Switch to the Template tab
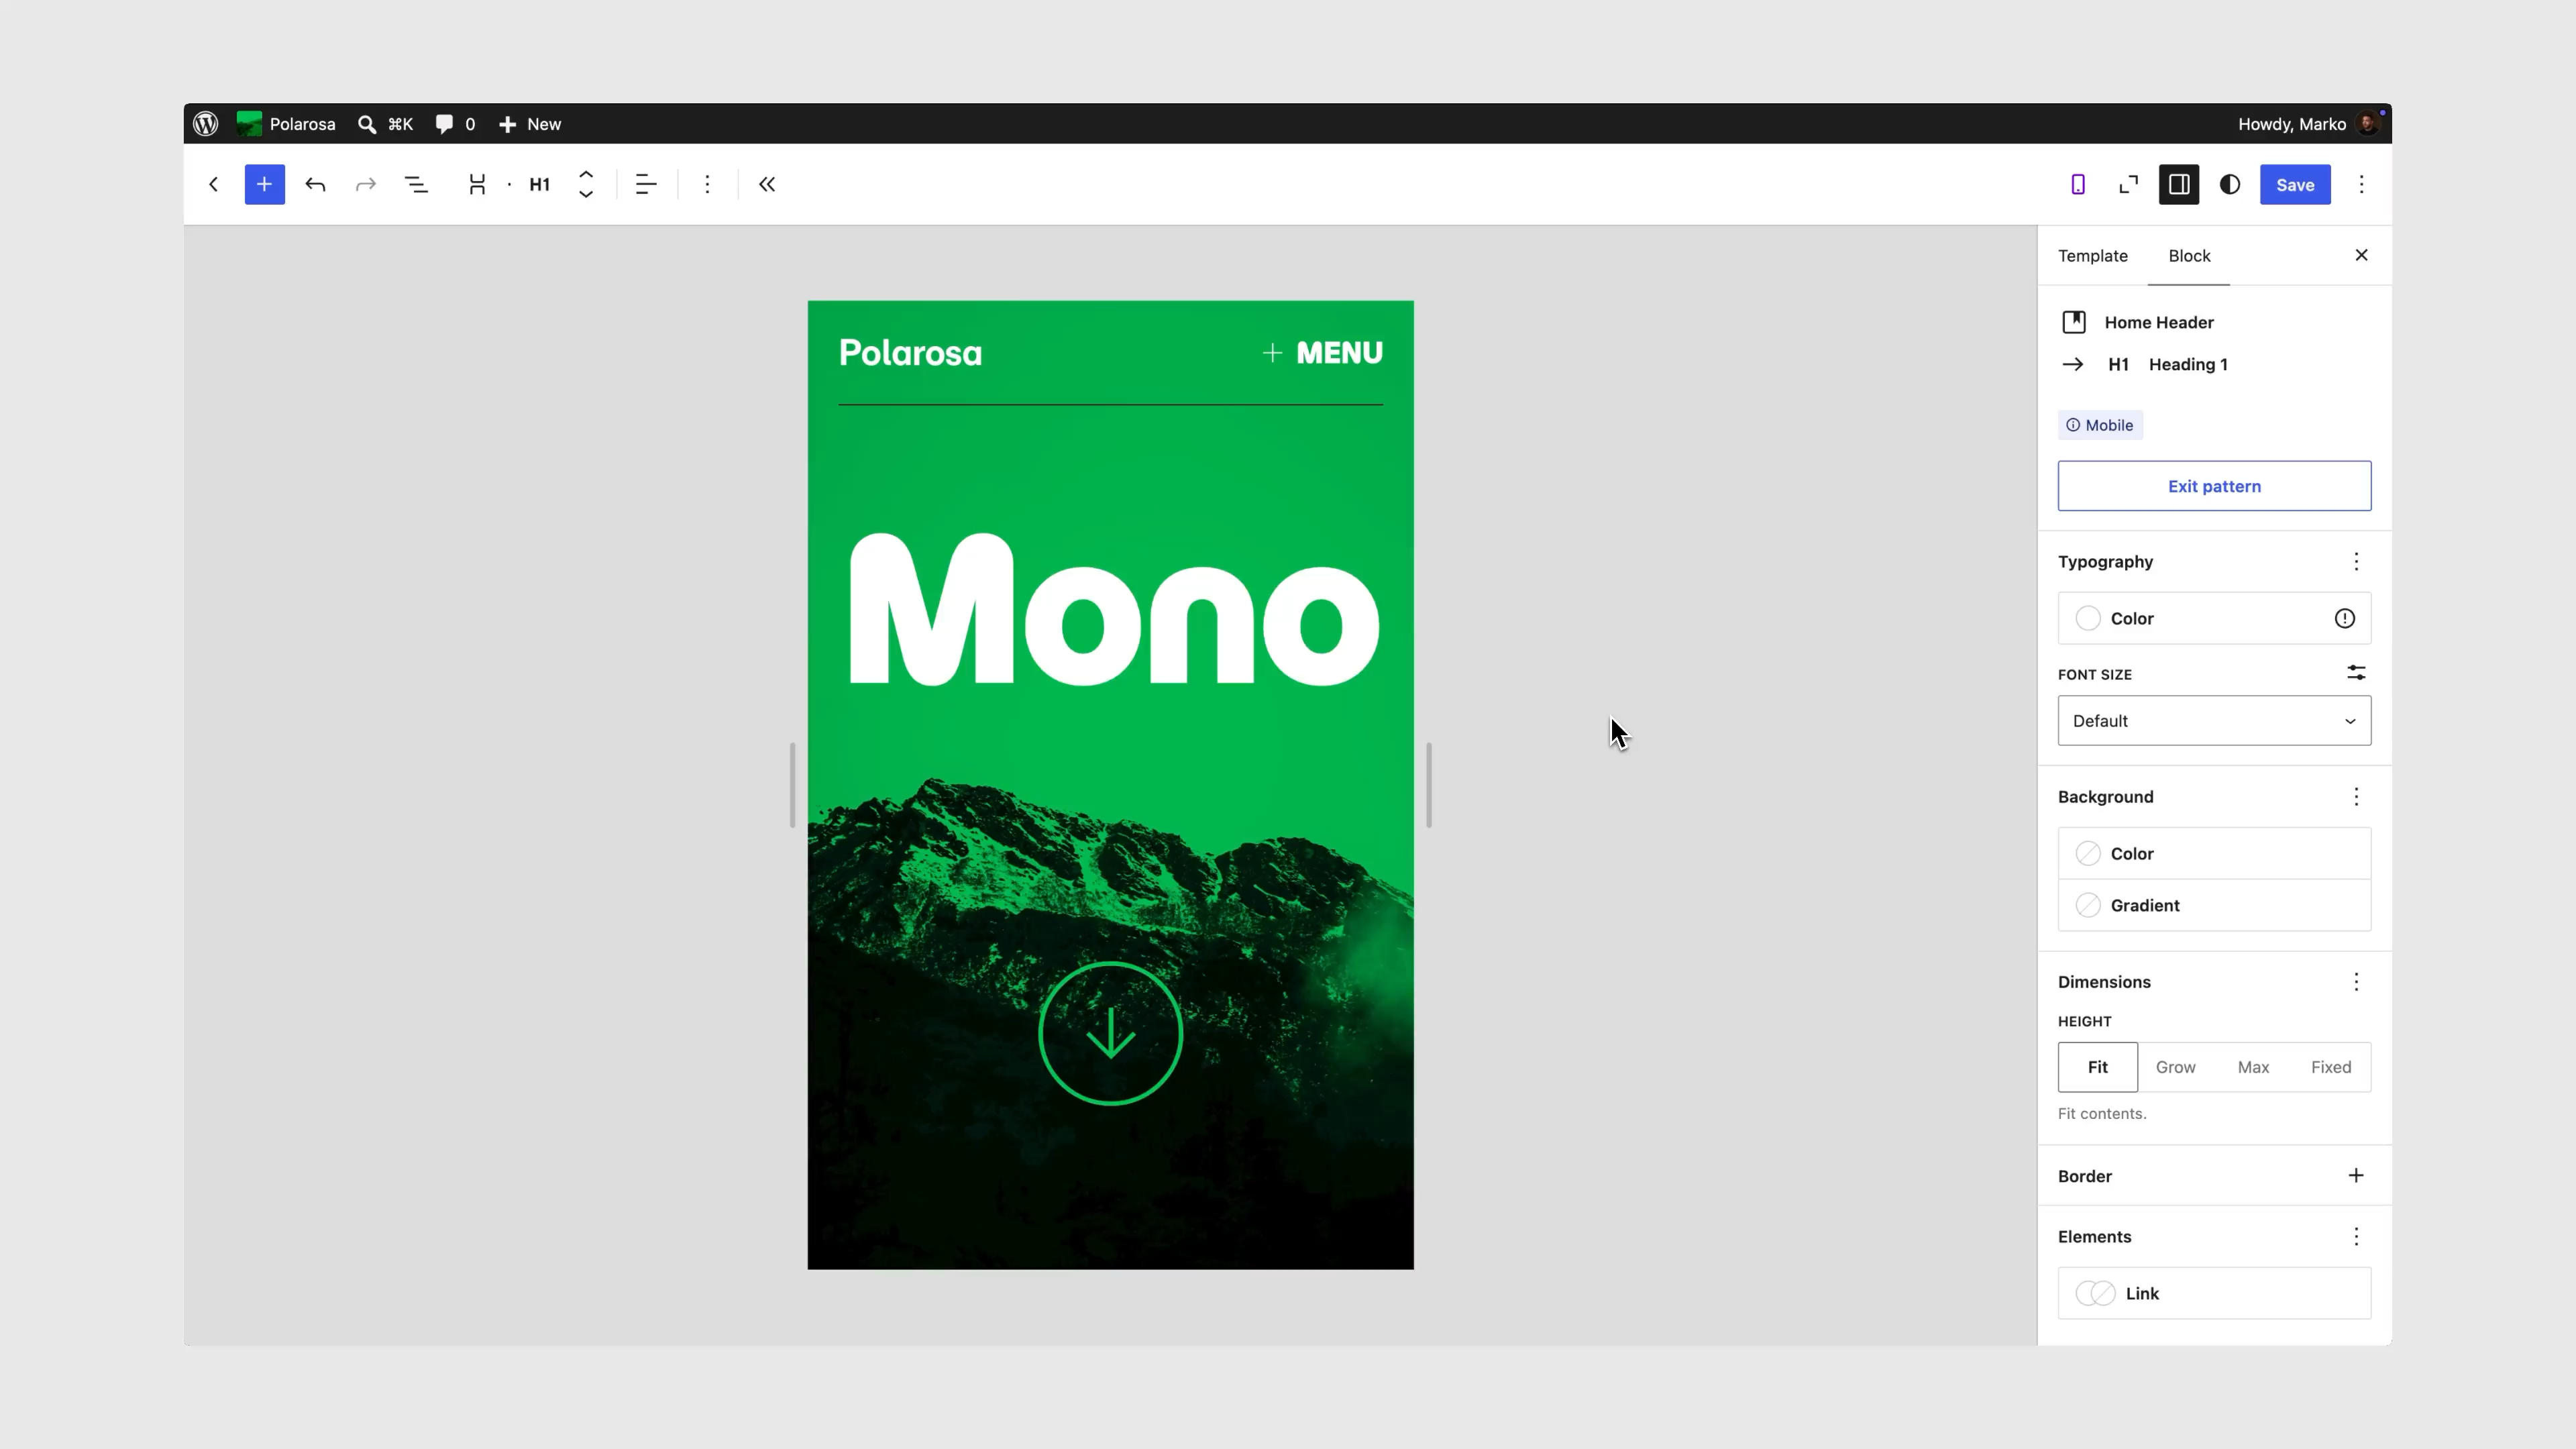This screenshot has width=2576, height=1449. pos(2093,256)
